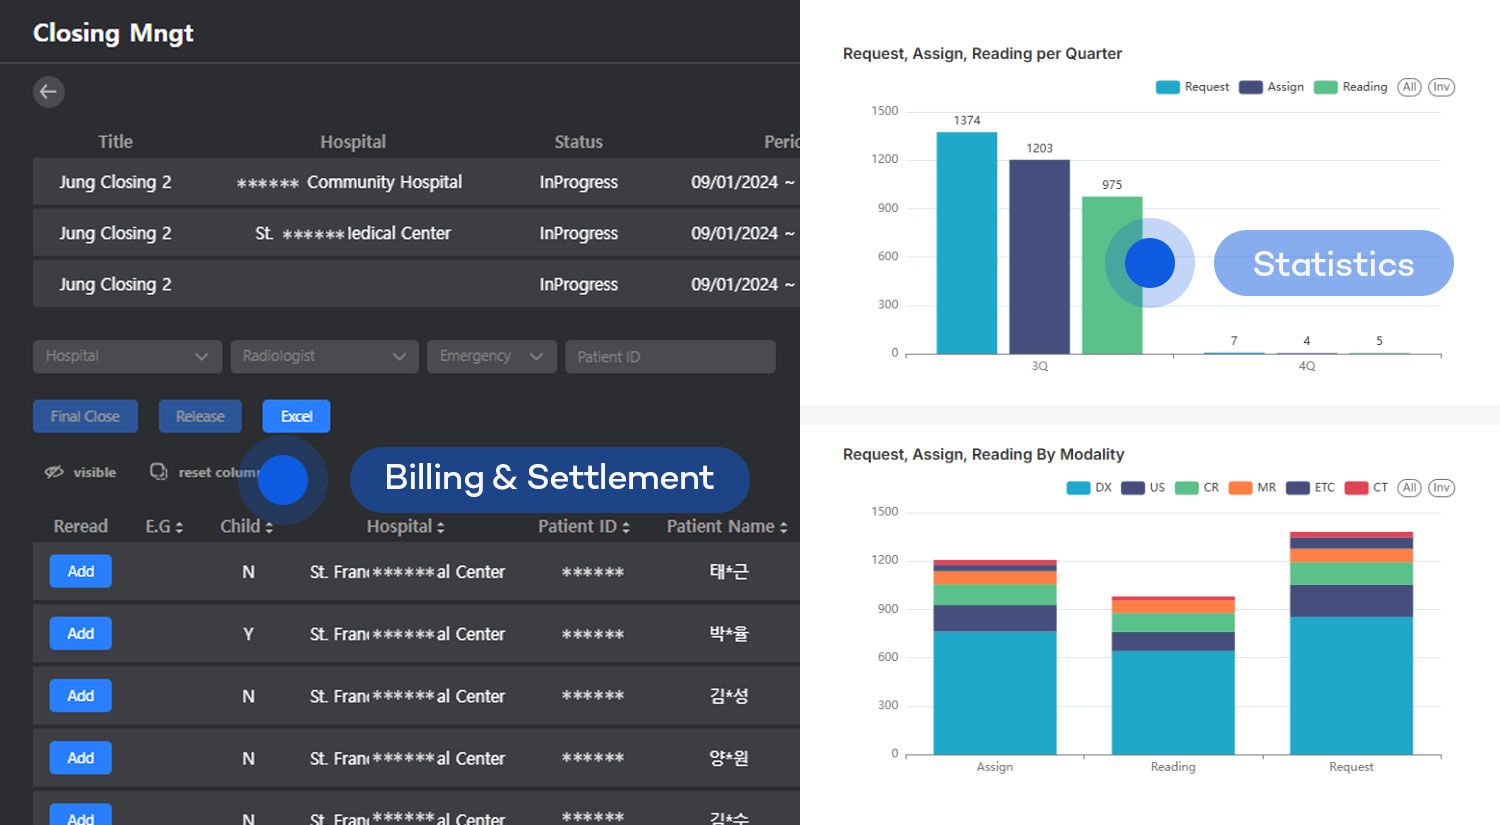This screenshot has width=1500, height=825.
Task: Sort by Child column arrows
Action: 269,527
